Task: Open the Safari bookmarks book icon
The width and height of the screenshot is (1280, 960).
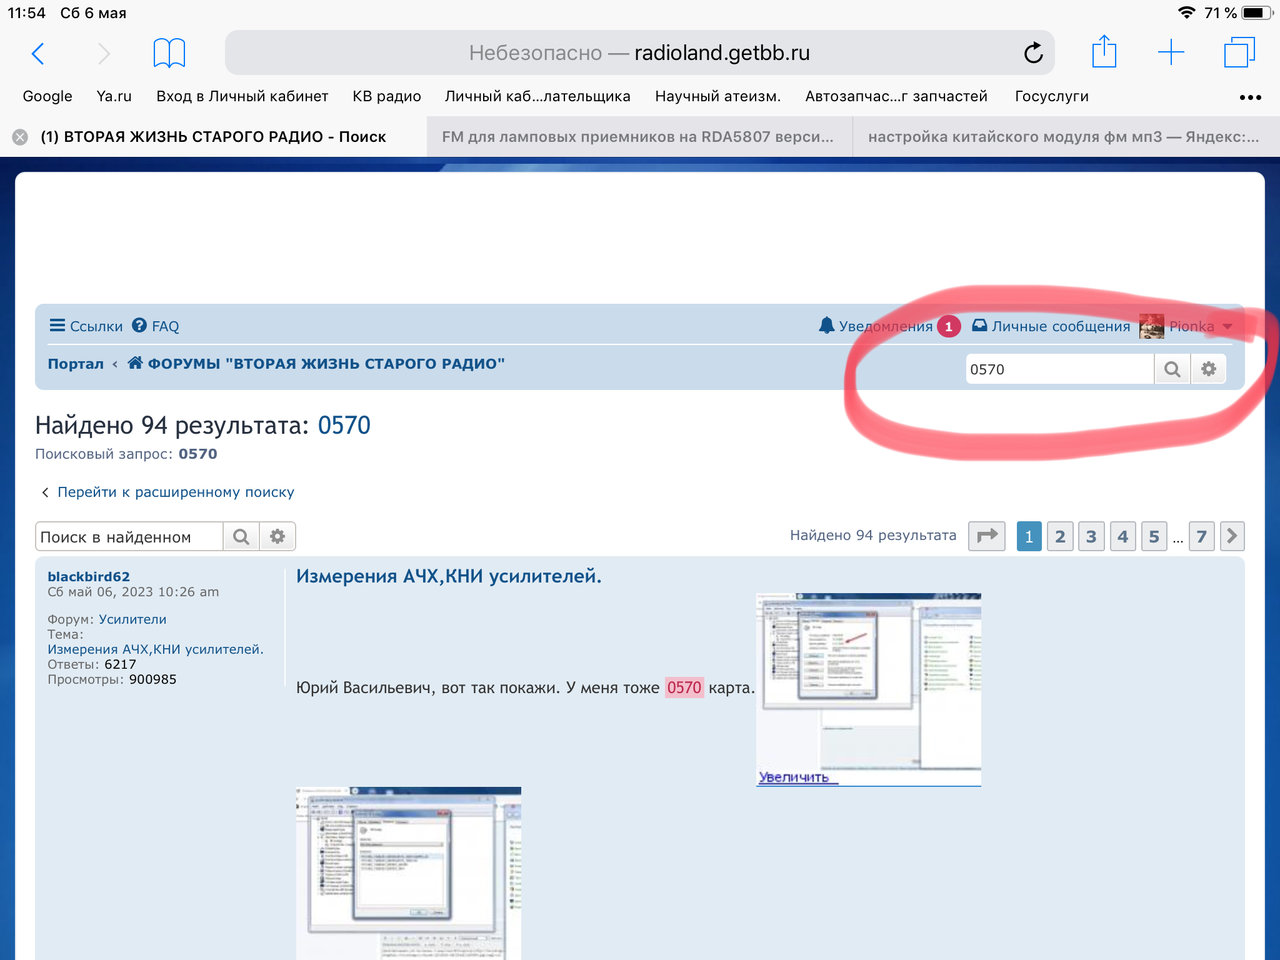Action: (169, 53)
